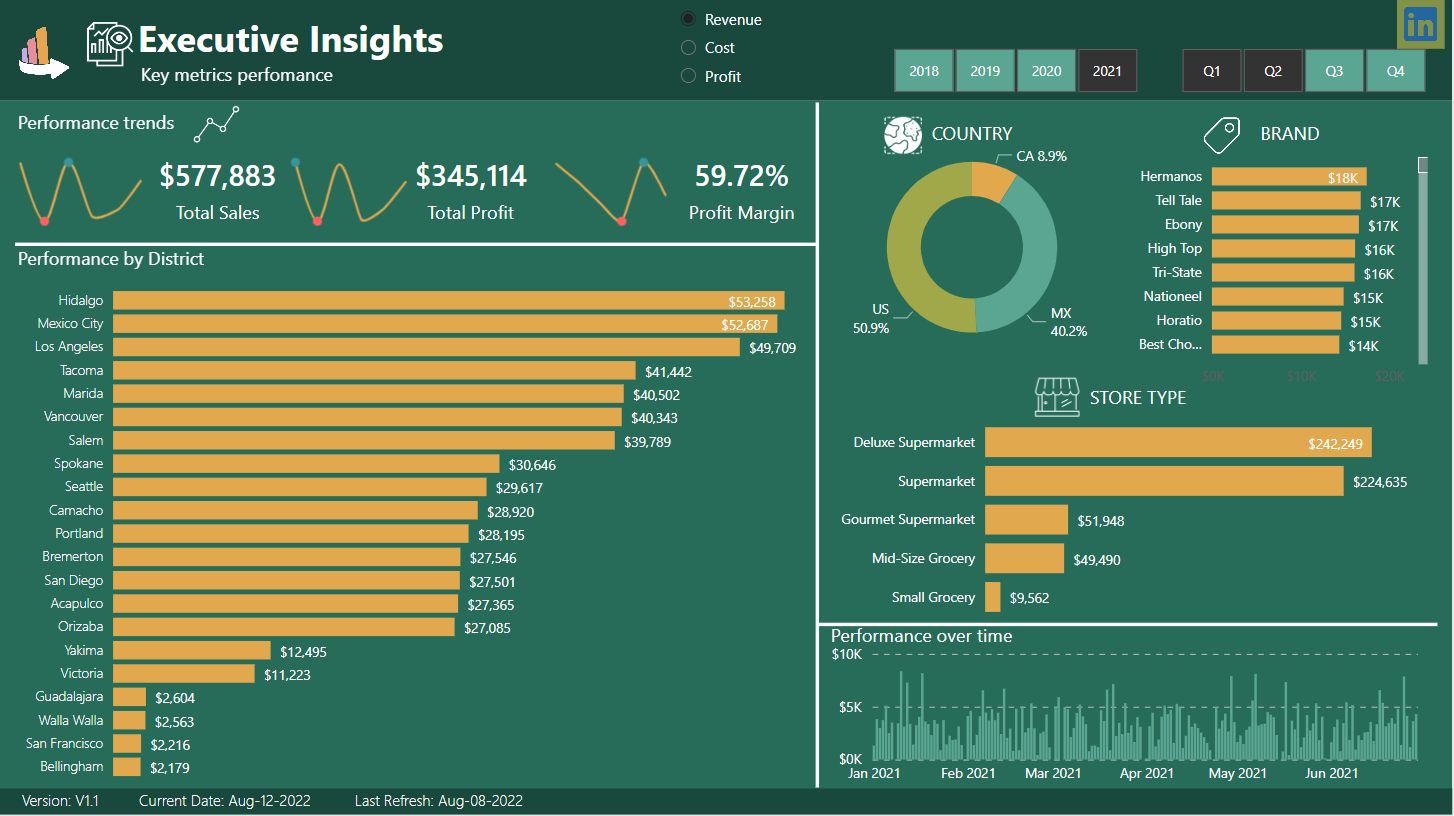Toggle the Q1 quarter slicer
The width and height of the screenshot is (1454, 816).
click(x=1211, y=71)
